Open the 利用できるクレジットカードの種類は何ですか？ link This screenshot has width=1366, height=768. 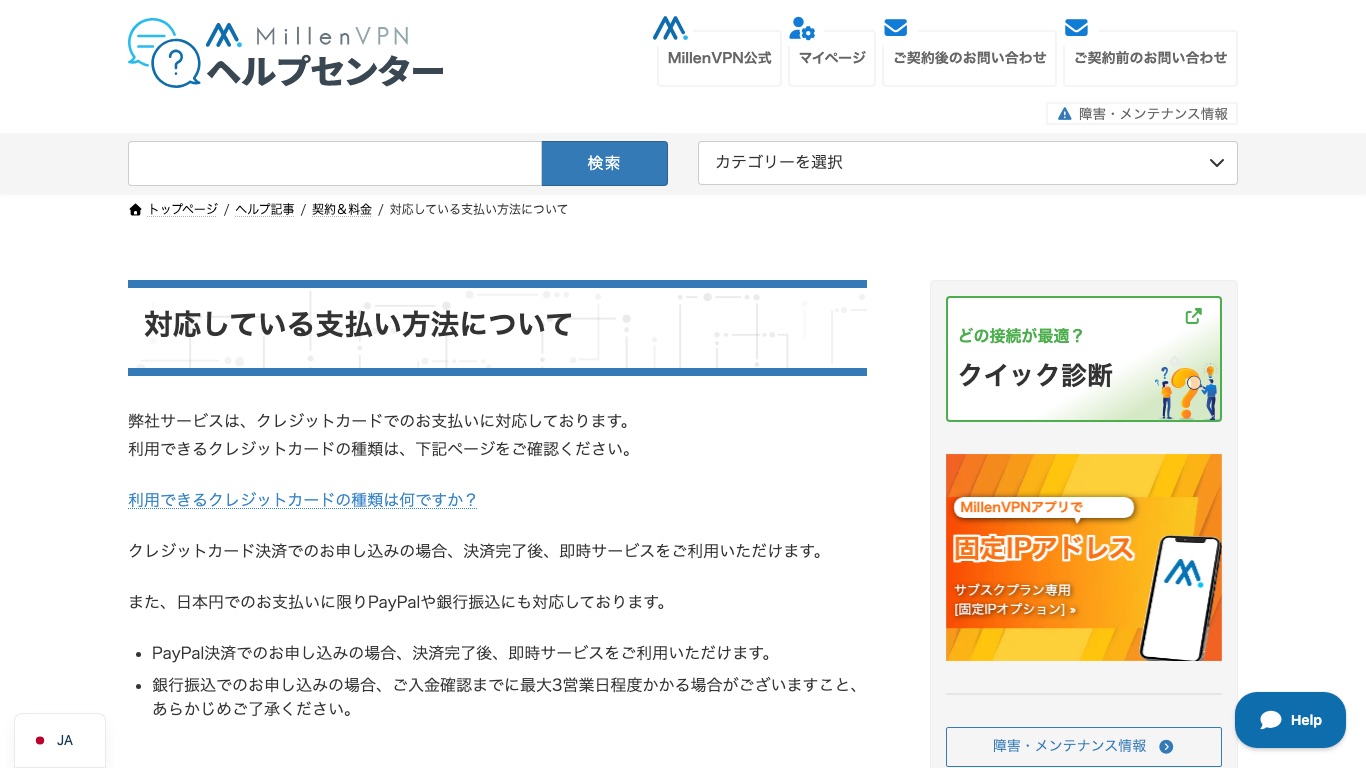(x=303, y=500)
